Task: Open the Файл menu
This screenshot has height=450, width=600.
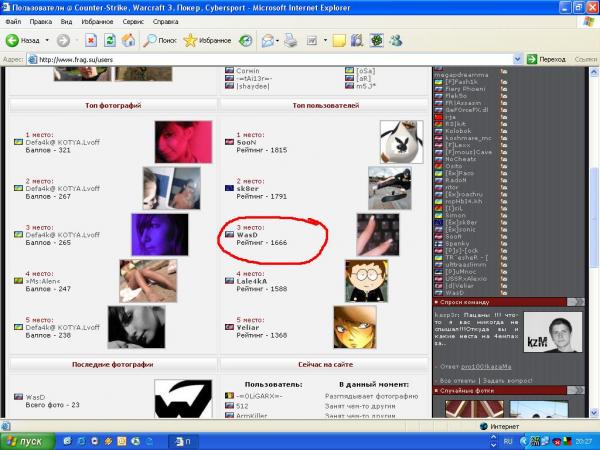Action: pyautogui.click(x=13, y=22)
